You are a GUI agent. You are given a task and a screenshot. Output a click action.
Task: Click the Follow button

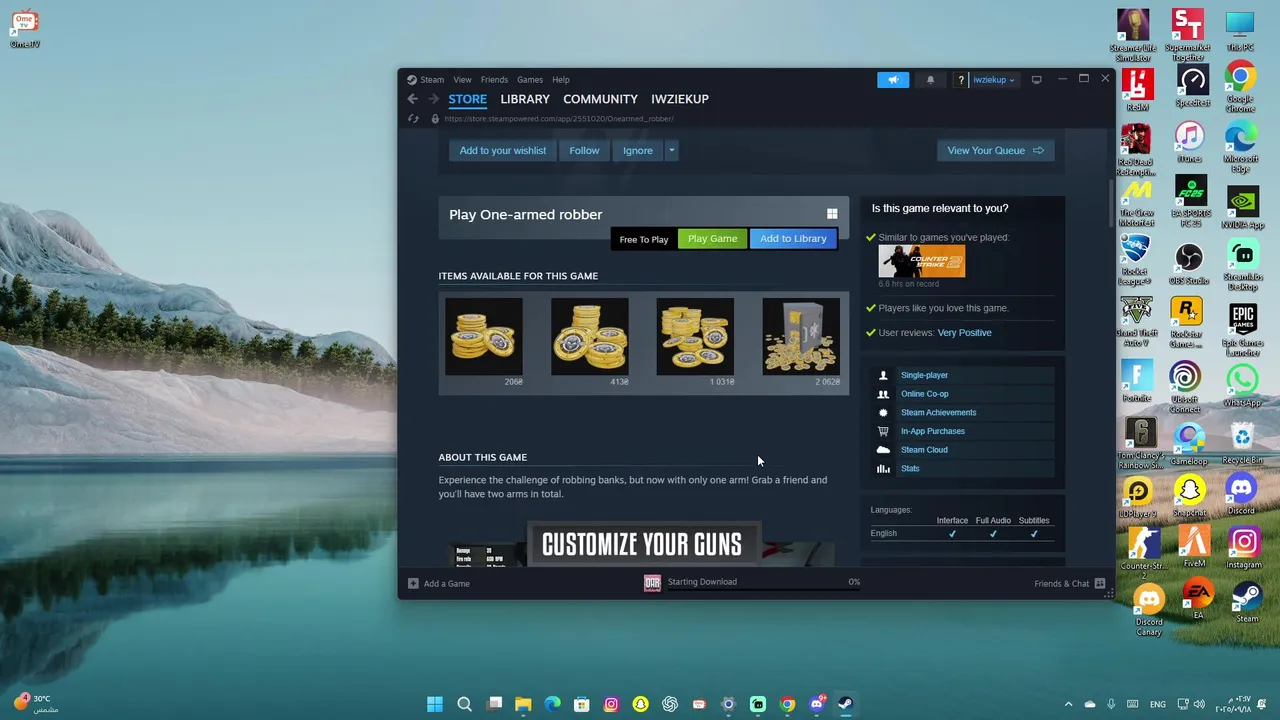click(584, 150)
